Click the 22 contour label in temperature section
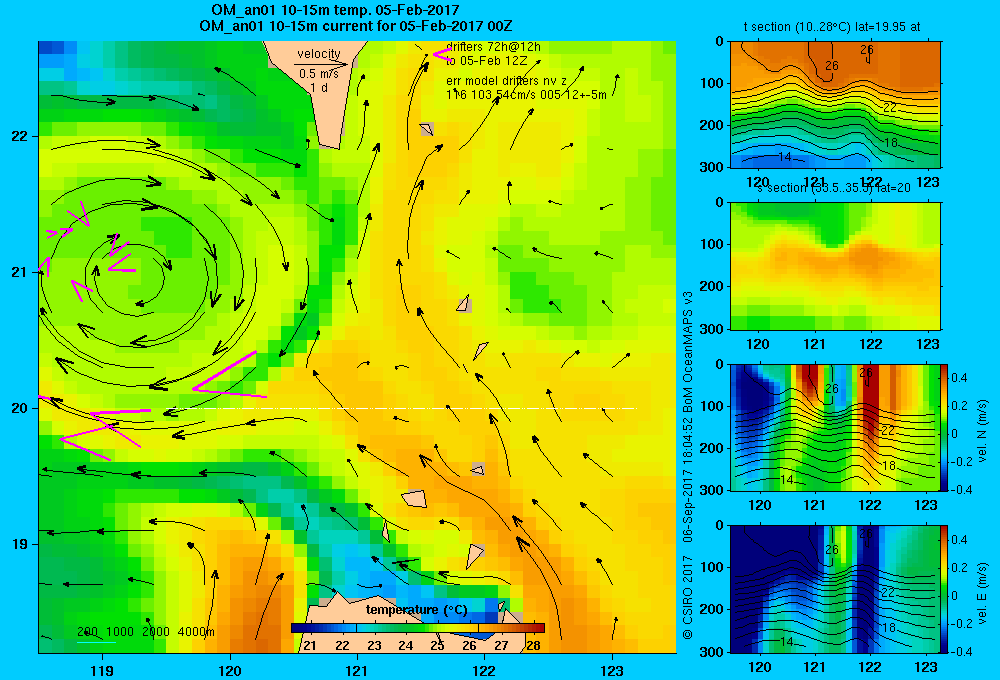This screenshot has height=680, width=1000. [x=890, y=108]
